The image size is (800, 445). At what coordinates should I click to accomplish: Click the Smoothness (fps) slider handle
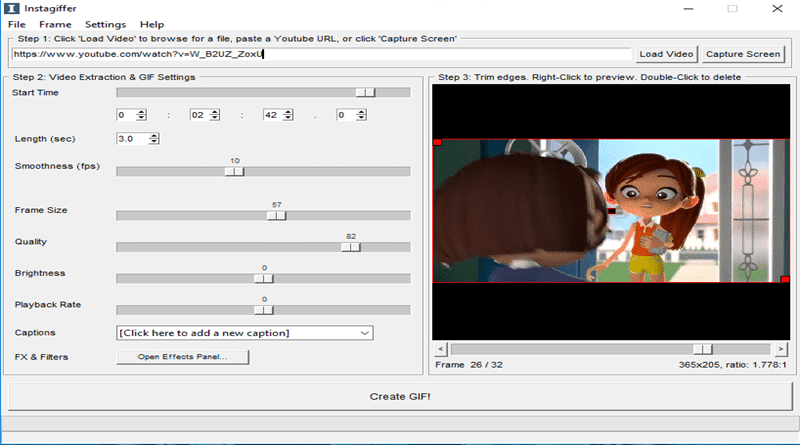(235, 171)
